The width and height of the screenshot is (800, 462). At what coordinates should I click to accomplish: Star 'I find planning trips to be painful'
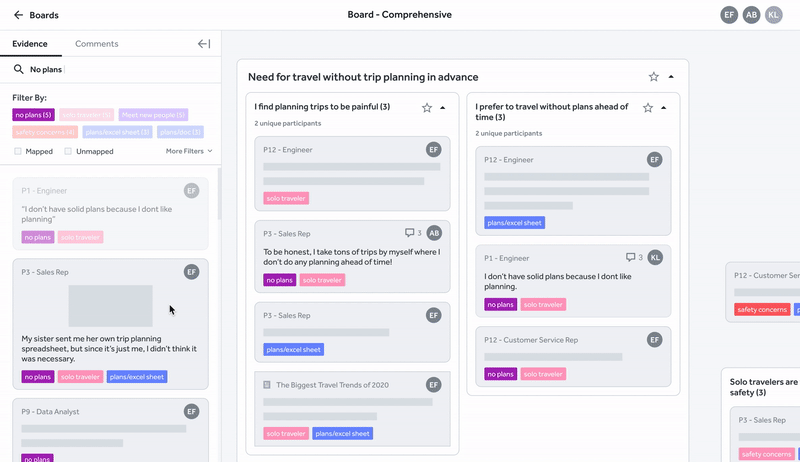(x=427, y=108)
